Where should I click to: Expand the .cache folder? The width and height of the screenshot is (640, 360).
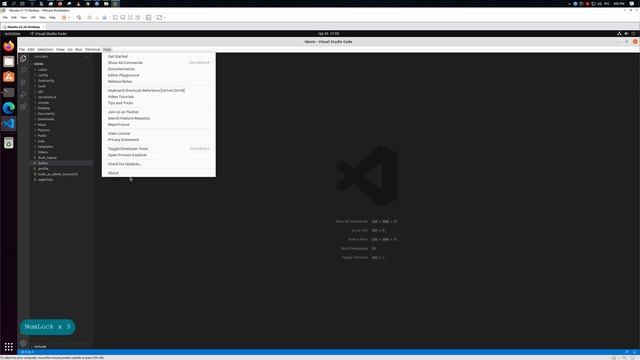[x=42, y=70]
